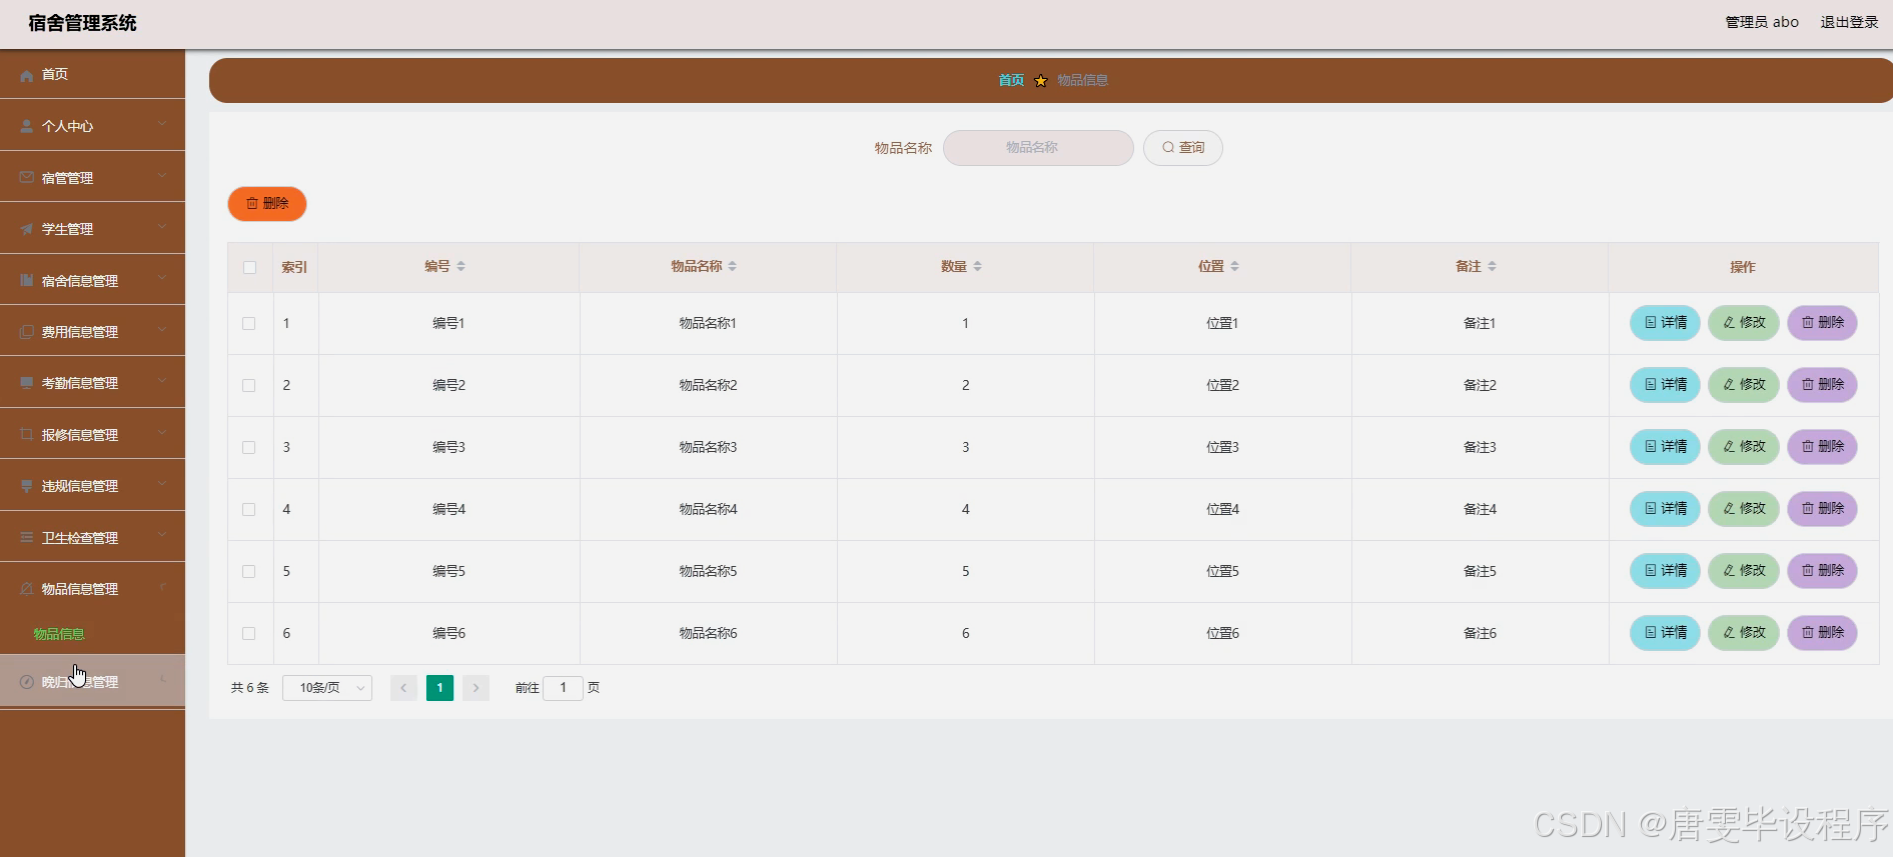Image resolution: width=1893 pixels, height=857 pixels.
Task: Expand 学生管理 menu via its chevron
Action: click(x=162, y=228)
